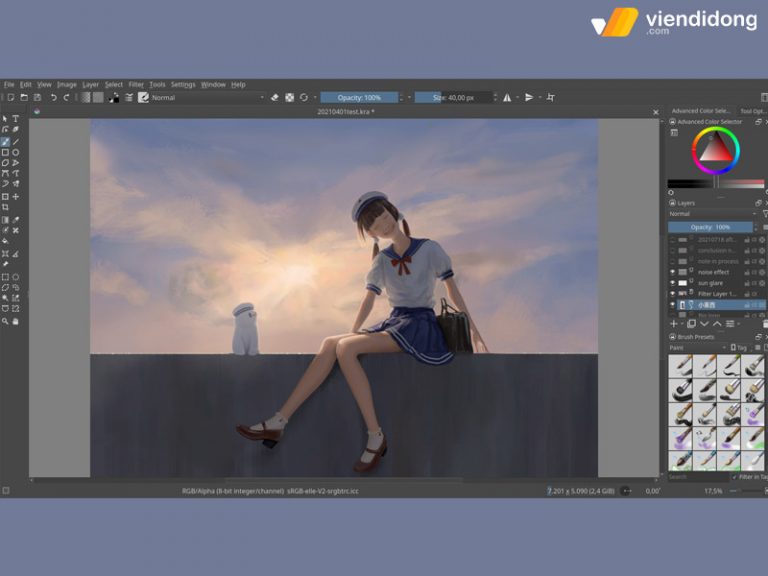
Task: Hide the Filter Layer 1 layer
Action: pos(672,294)
